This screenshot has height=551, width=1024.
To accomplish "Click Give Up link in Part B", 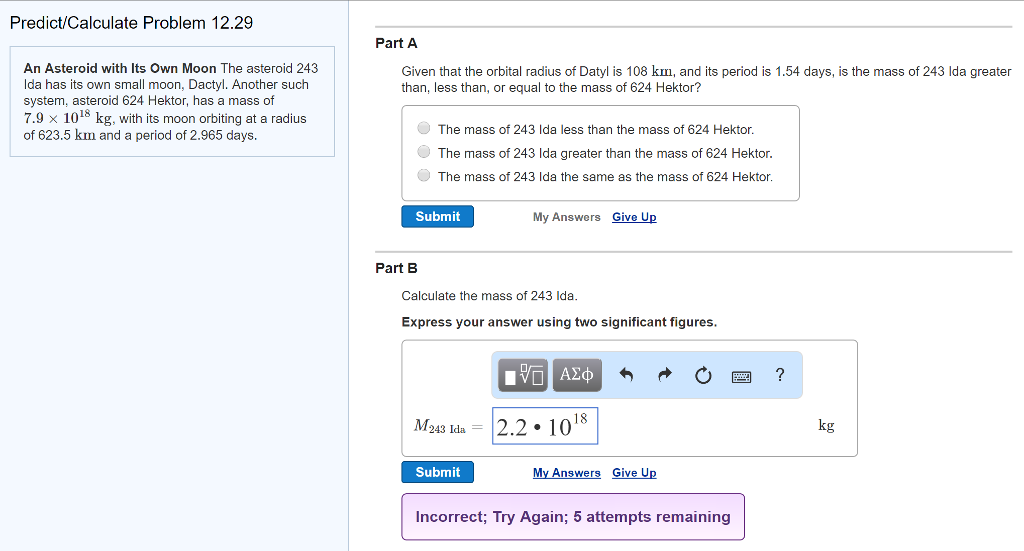I will coord(634,473).
